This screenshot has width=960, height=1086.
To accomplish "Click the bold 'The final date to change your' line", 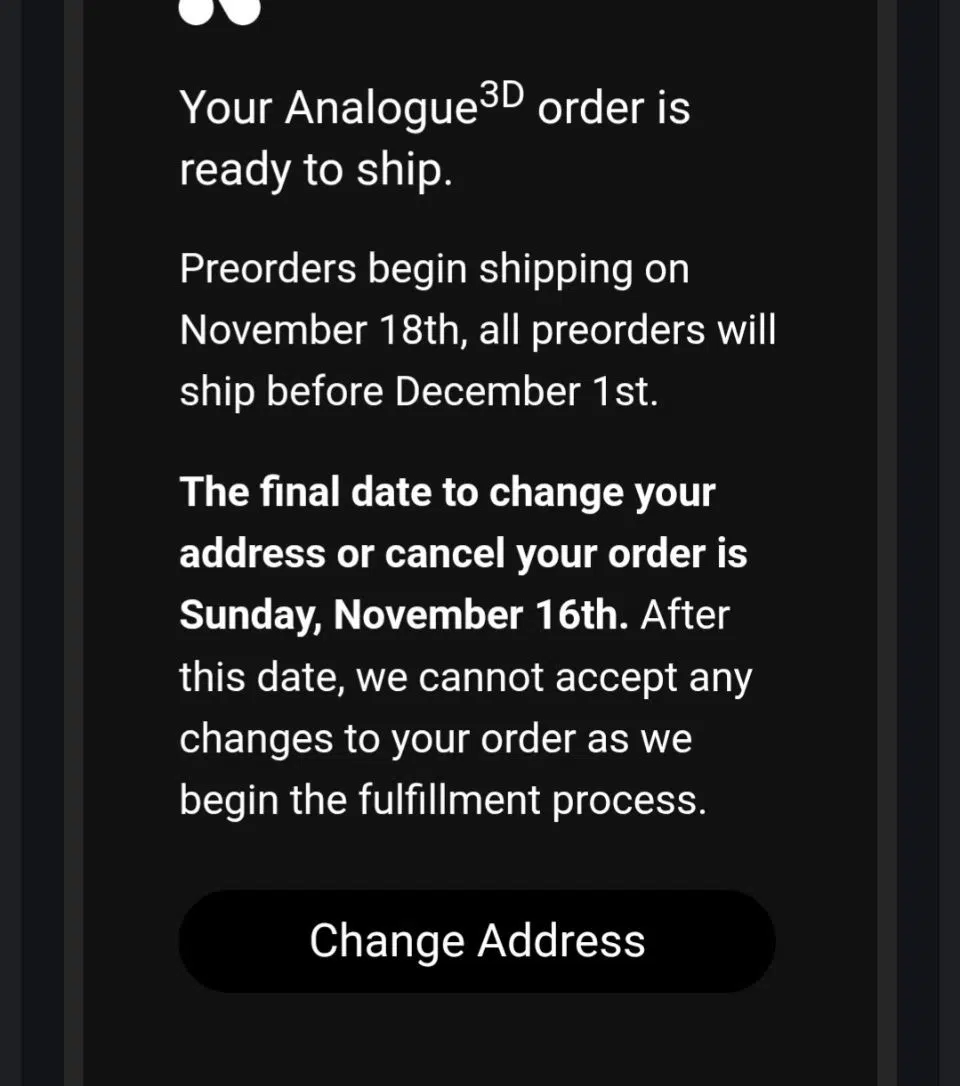I will tap(447, 492).
